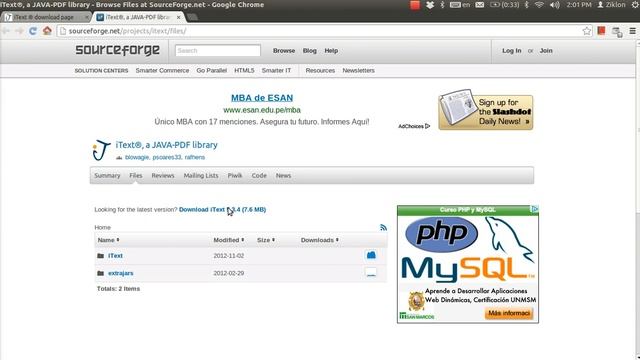640x360 pixels.
Task: Go to the browser Home page
Action: click(x=47, y=31)
